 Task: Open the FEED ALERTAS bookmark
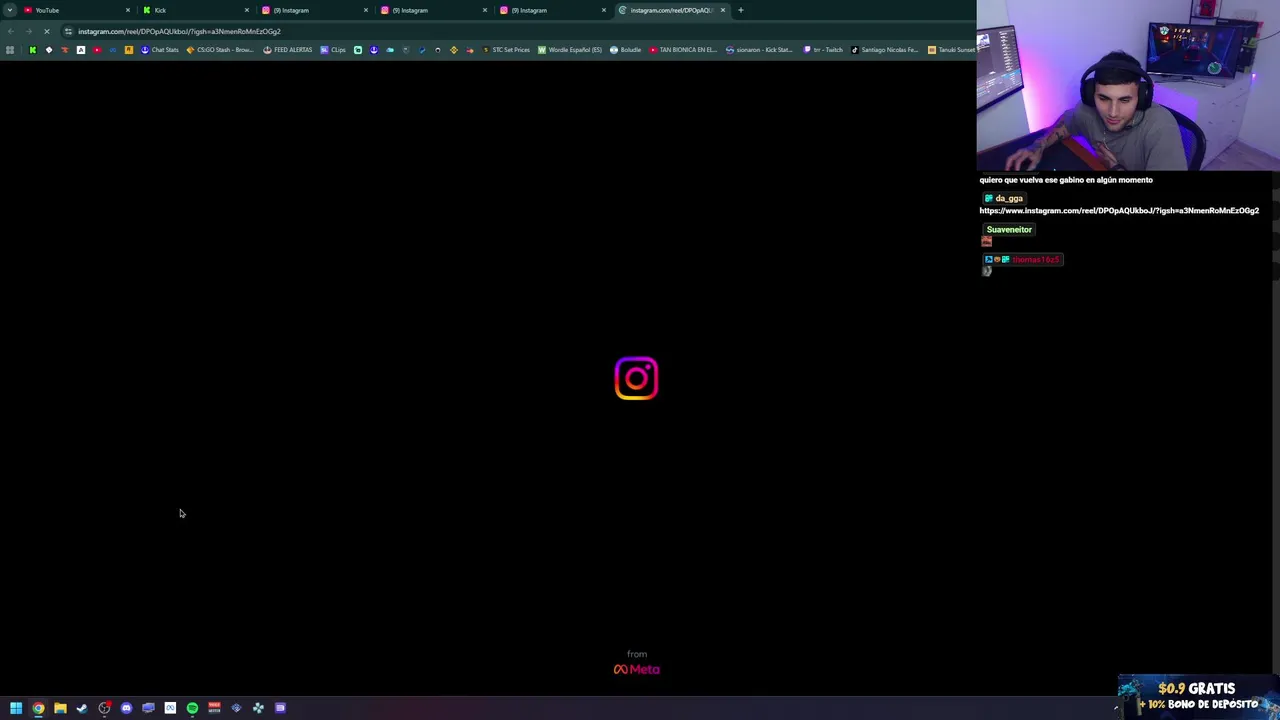coord(288,50)
